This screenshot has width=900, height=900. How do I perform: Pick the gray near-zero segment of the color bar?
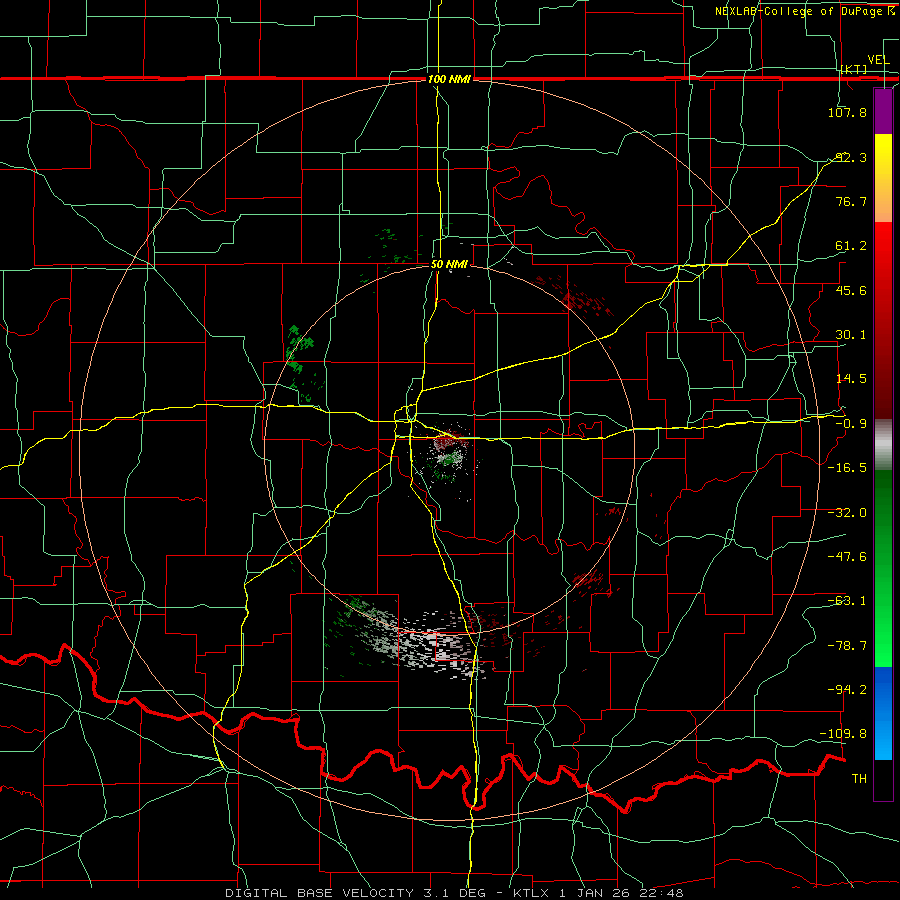pyautogui.click(x=883, y=445)
